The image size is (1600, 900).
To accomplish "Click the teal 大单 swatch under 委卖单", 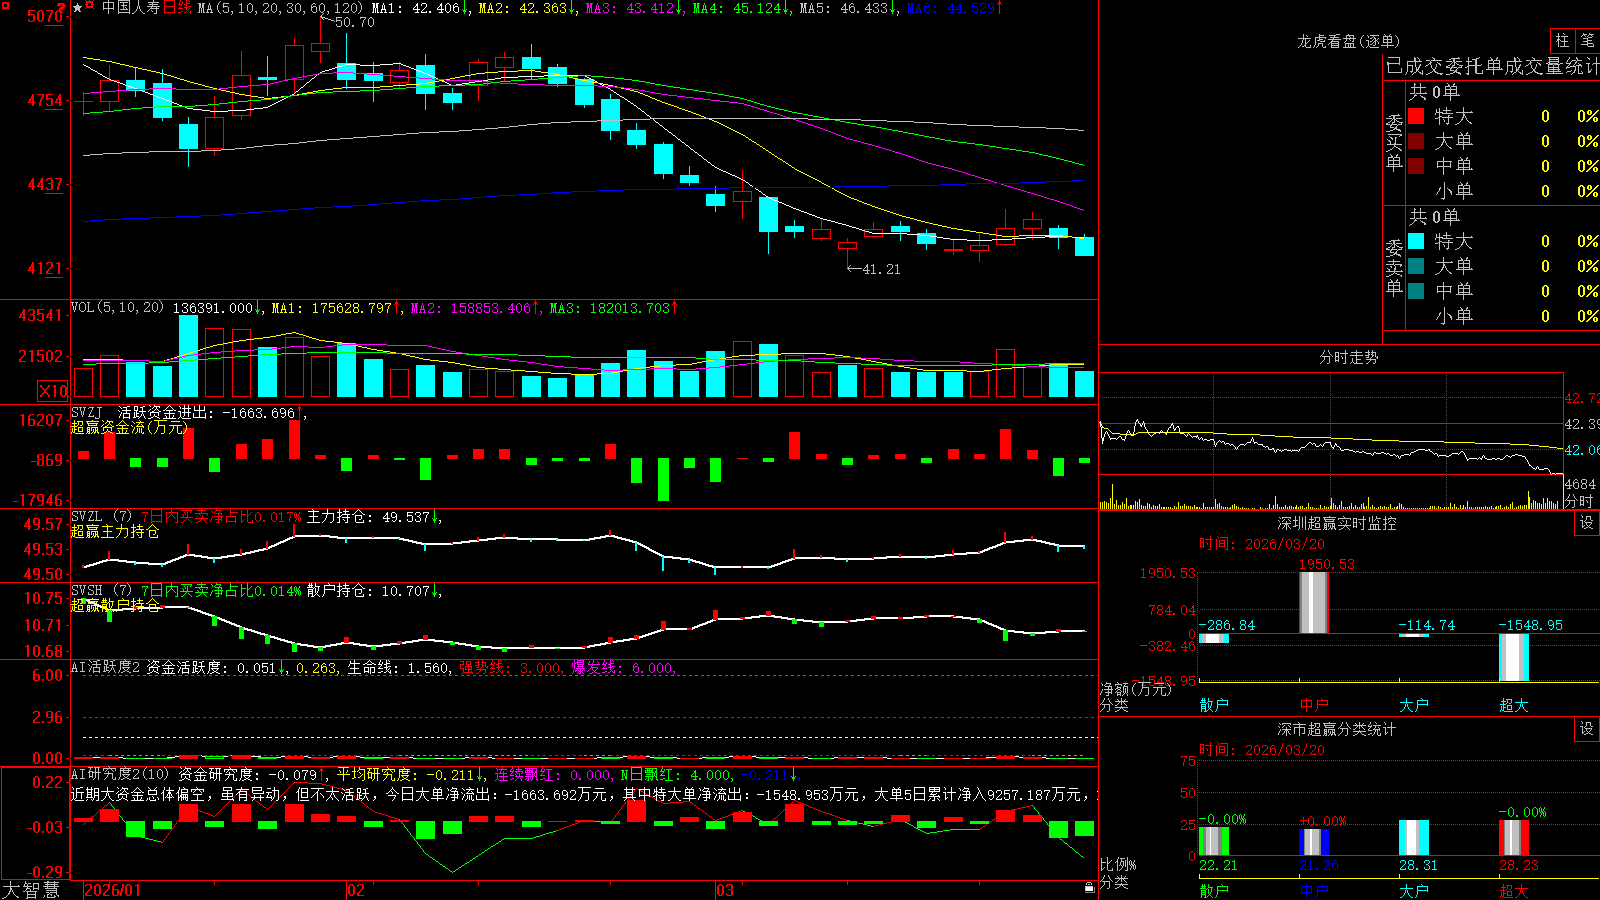I will point(1416,266).
